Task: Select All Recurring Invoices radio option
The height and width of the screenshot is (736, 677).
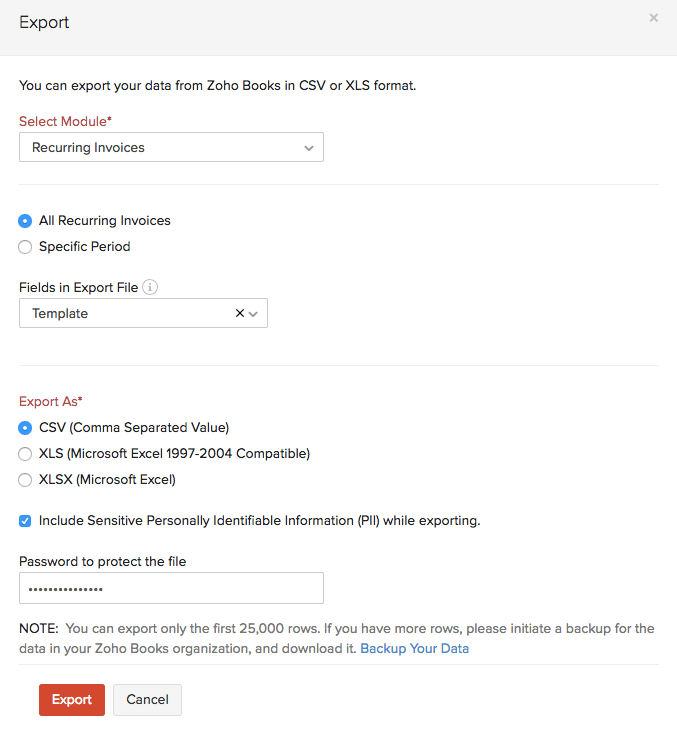Action: click(x=26, y=221)
